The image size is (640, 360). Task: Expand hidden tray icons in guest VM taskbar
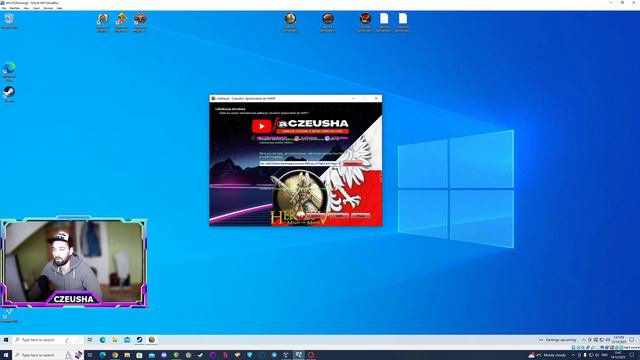[583, 340]
